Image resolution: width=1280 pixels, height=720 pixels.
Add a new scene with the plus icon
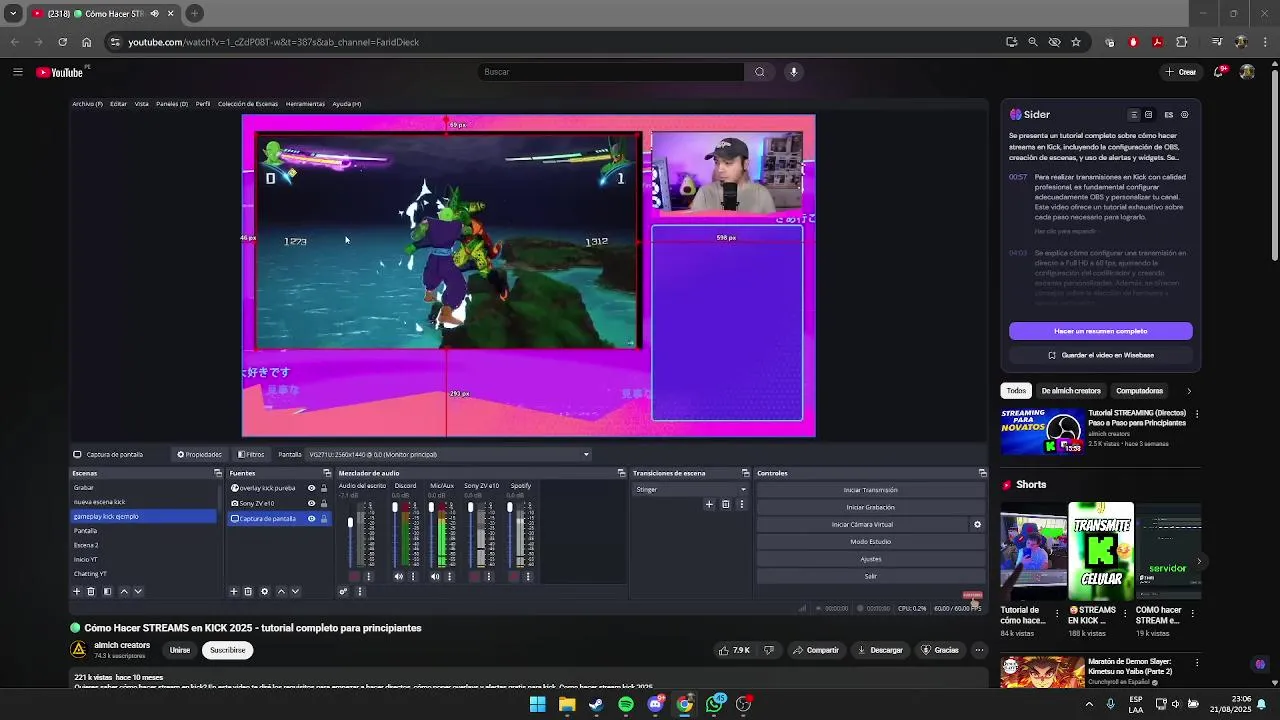coord(76,591)
